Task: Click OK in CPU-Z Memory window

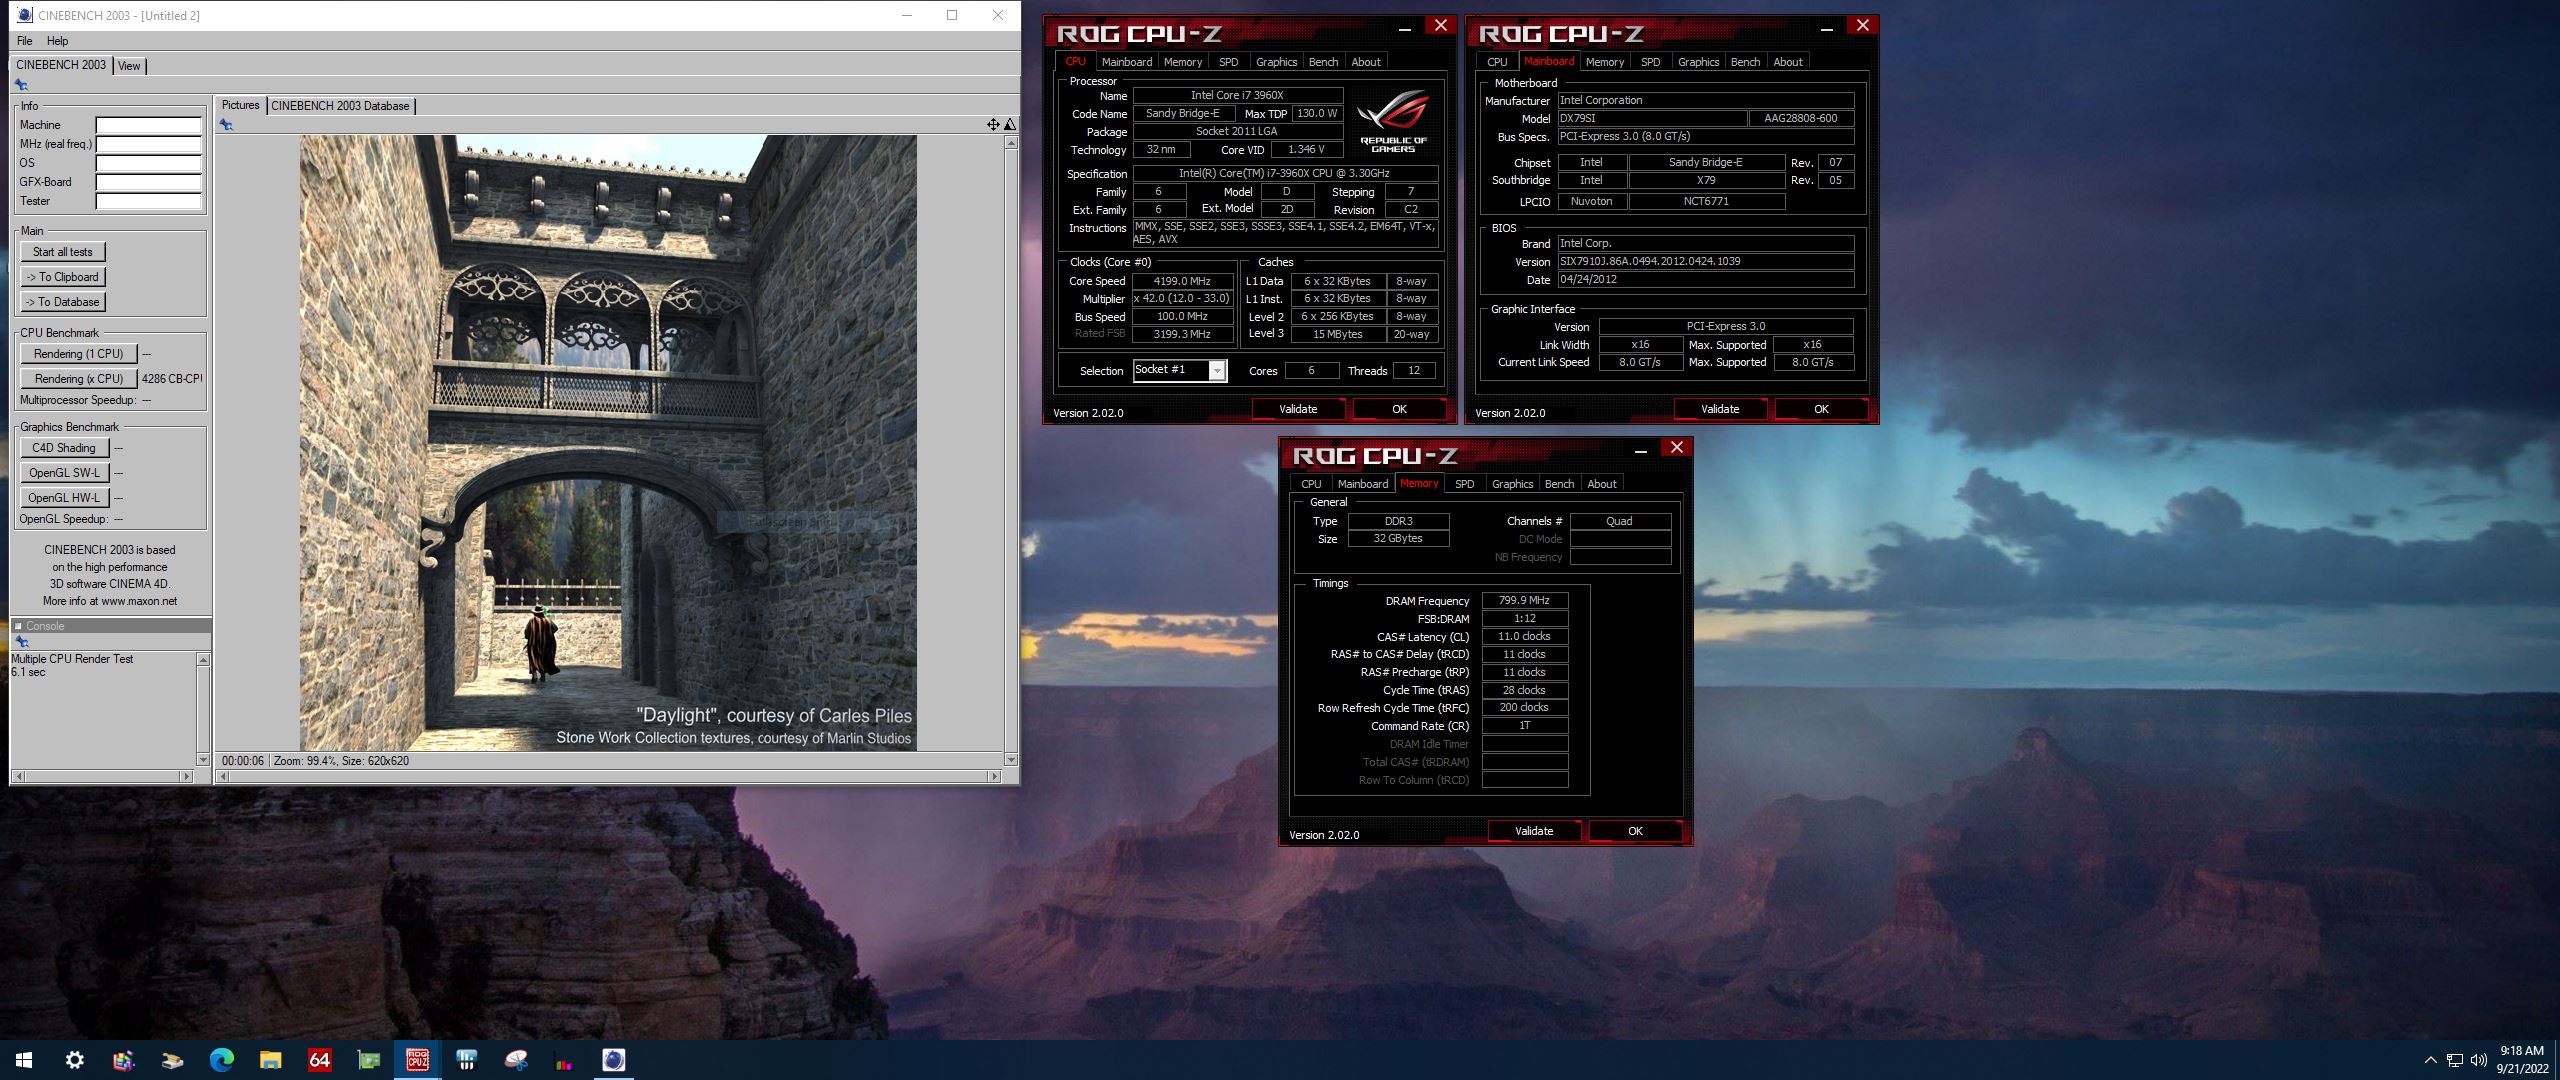Action: coord(1635,831)
